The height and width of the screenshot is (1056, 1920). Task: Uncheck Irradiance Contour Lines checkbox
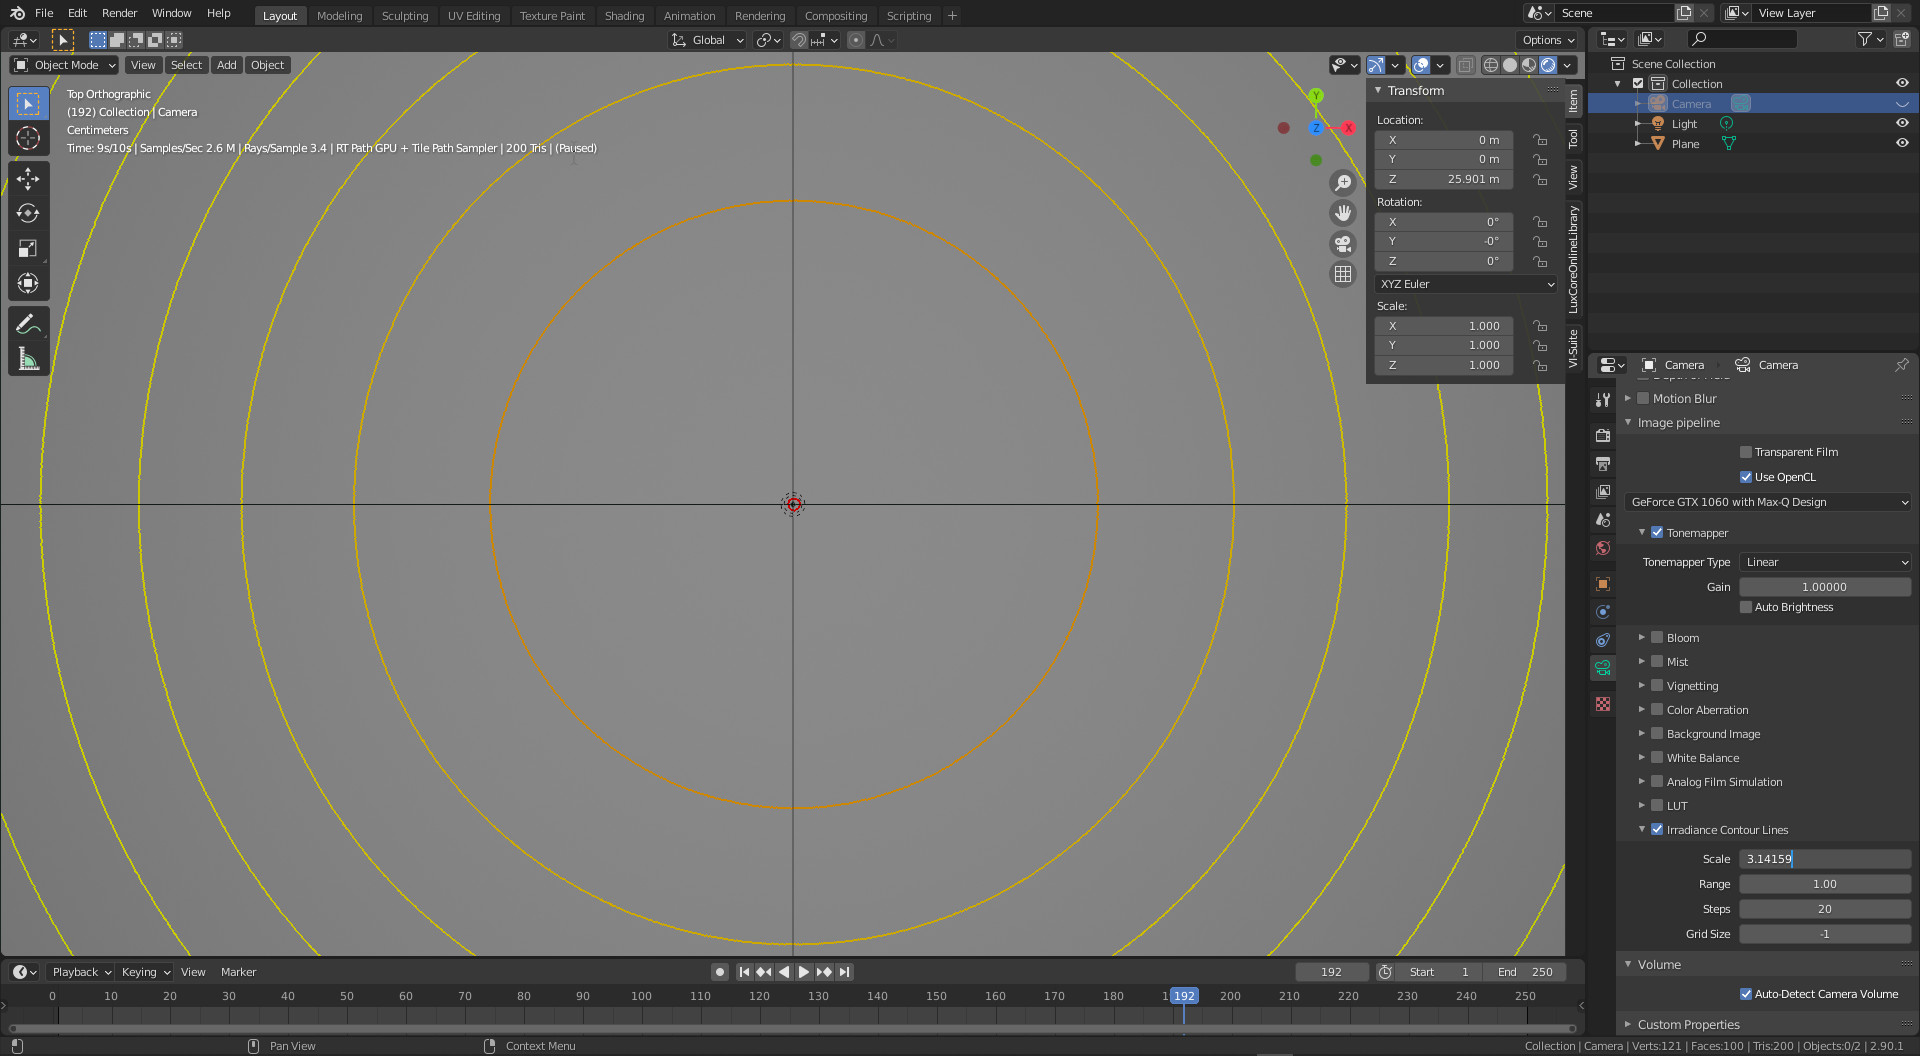pos(1657,830)
